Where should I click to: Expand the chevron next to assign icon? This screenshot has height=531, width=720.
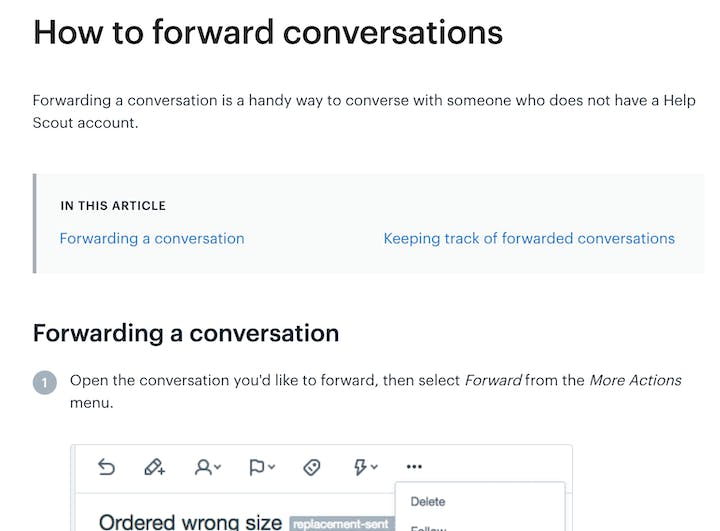pos(218,467)
